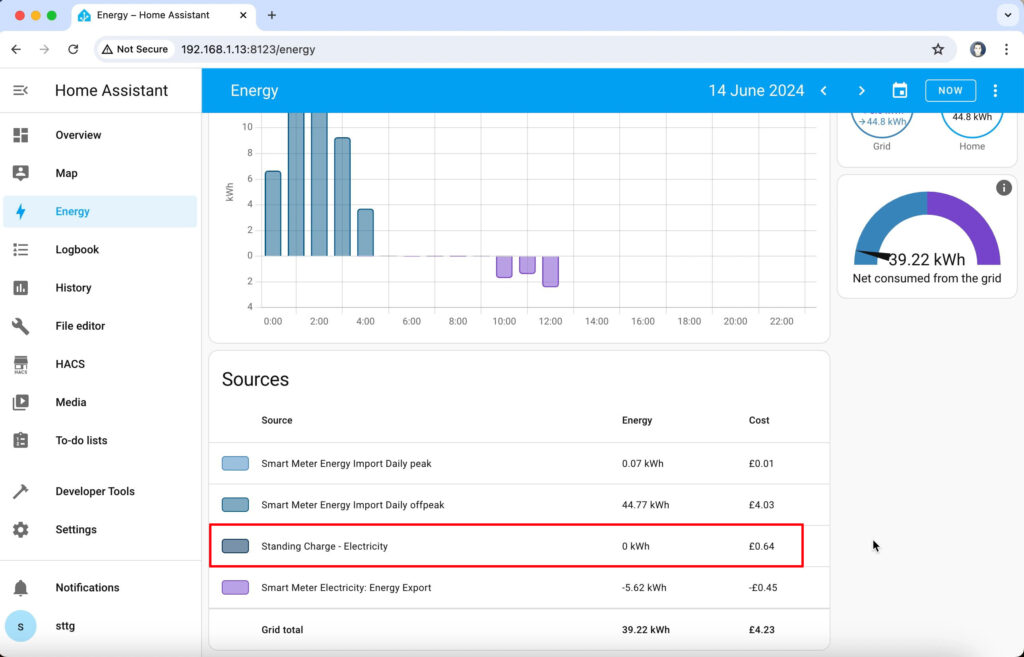Click the Grid total row label
The height and width of the screenshot is (657, 1024).
[x=282, y=630]
